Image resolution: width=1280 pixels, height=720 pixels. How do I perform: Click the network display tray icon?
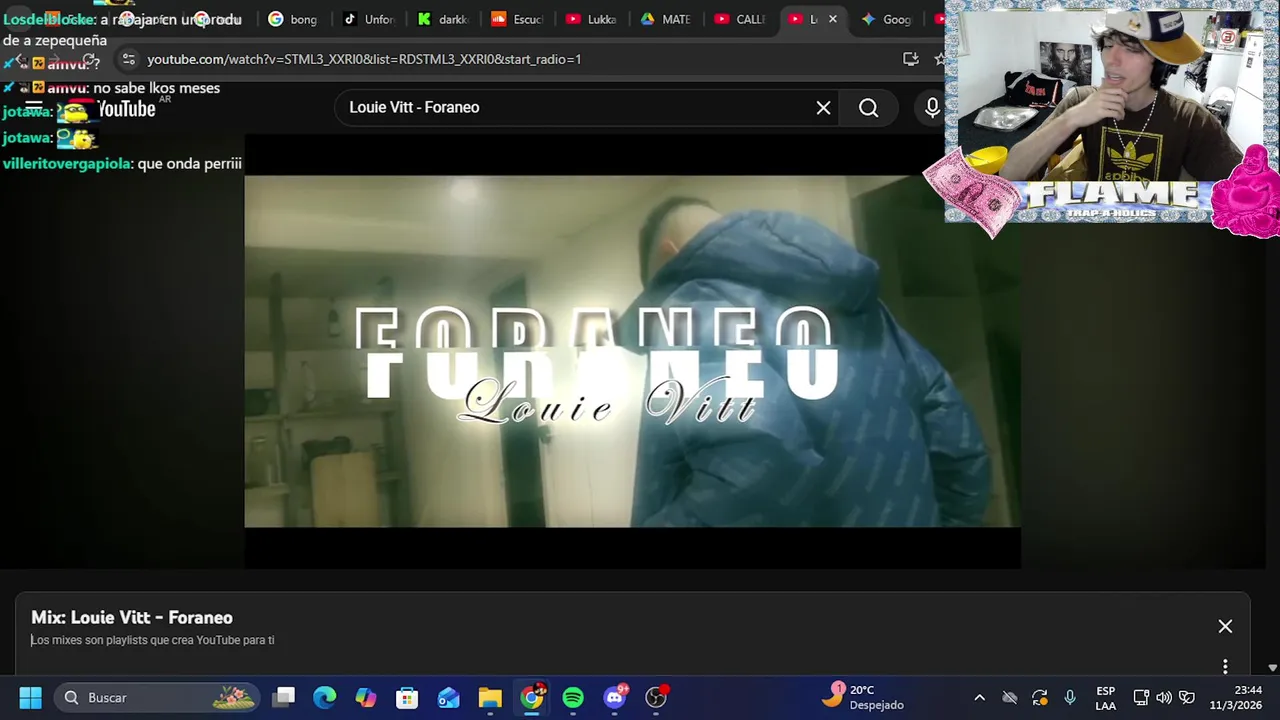[1141, 697]
